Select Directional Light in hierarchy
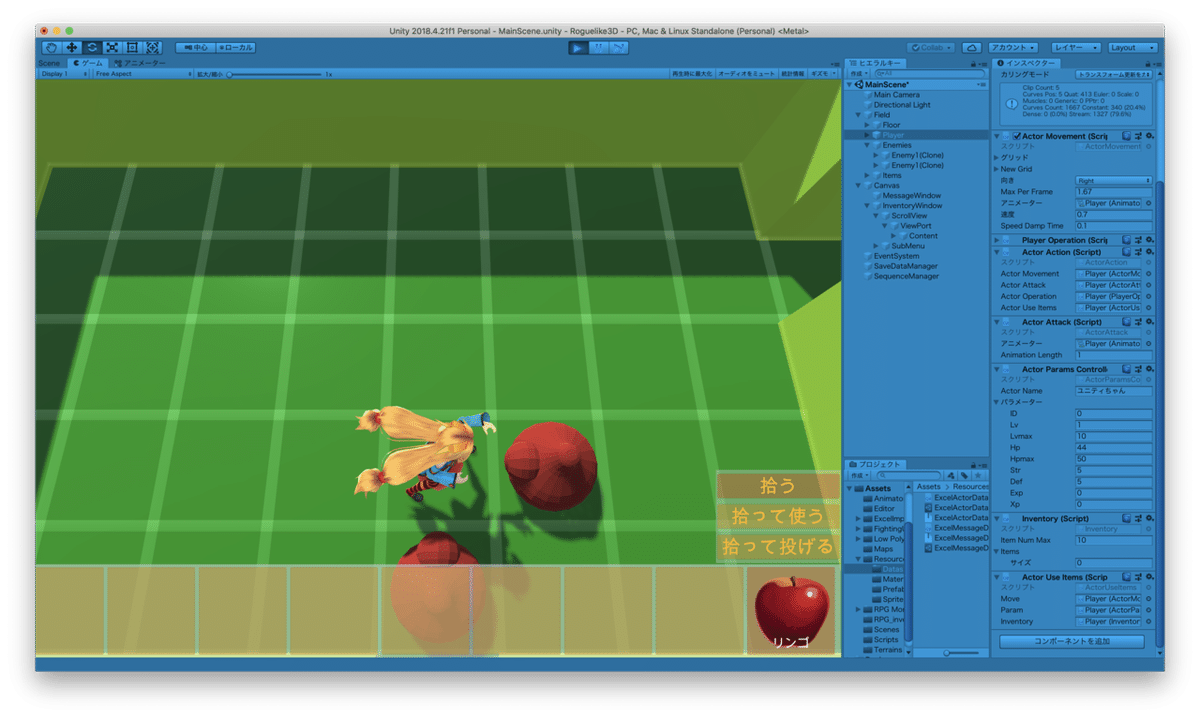Viewport: 1200px width, 718px height. coord(901,105)
